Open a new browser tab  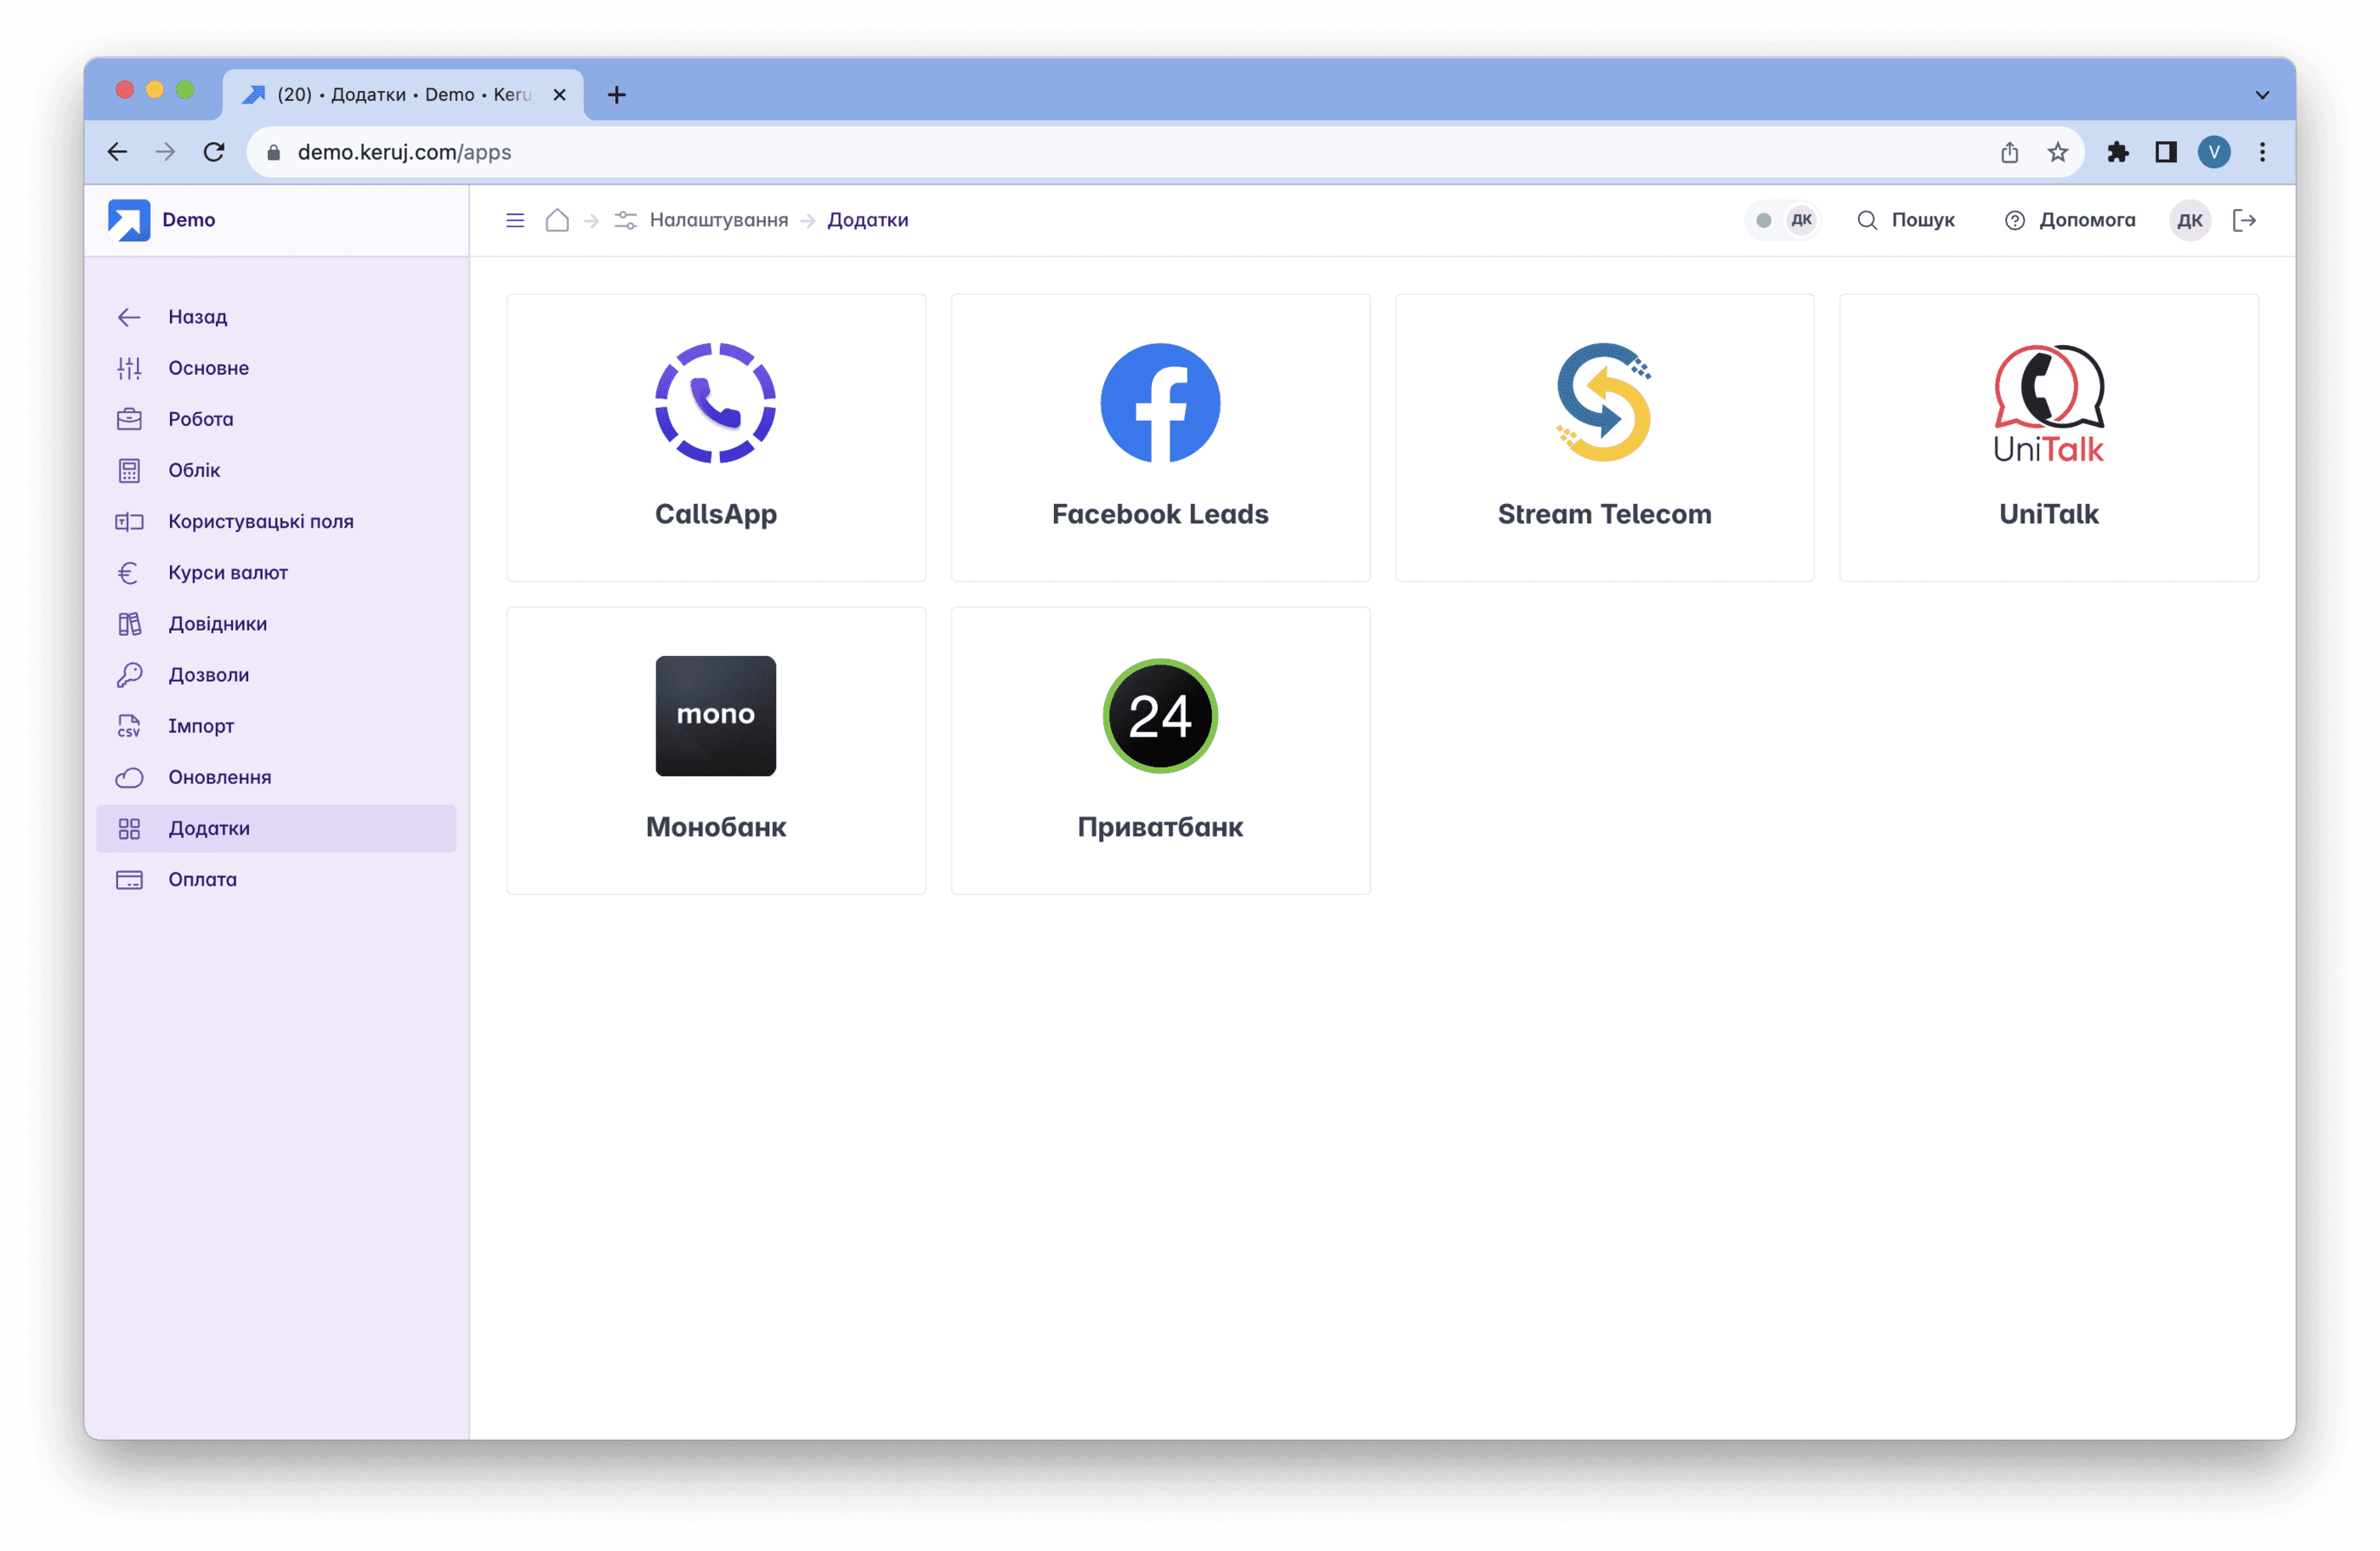click(x=617, y=95)
